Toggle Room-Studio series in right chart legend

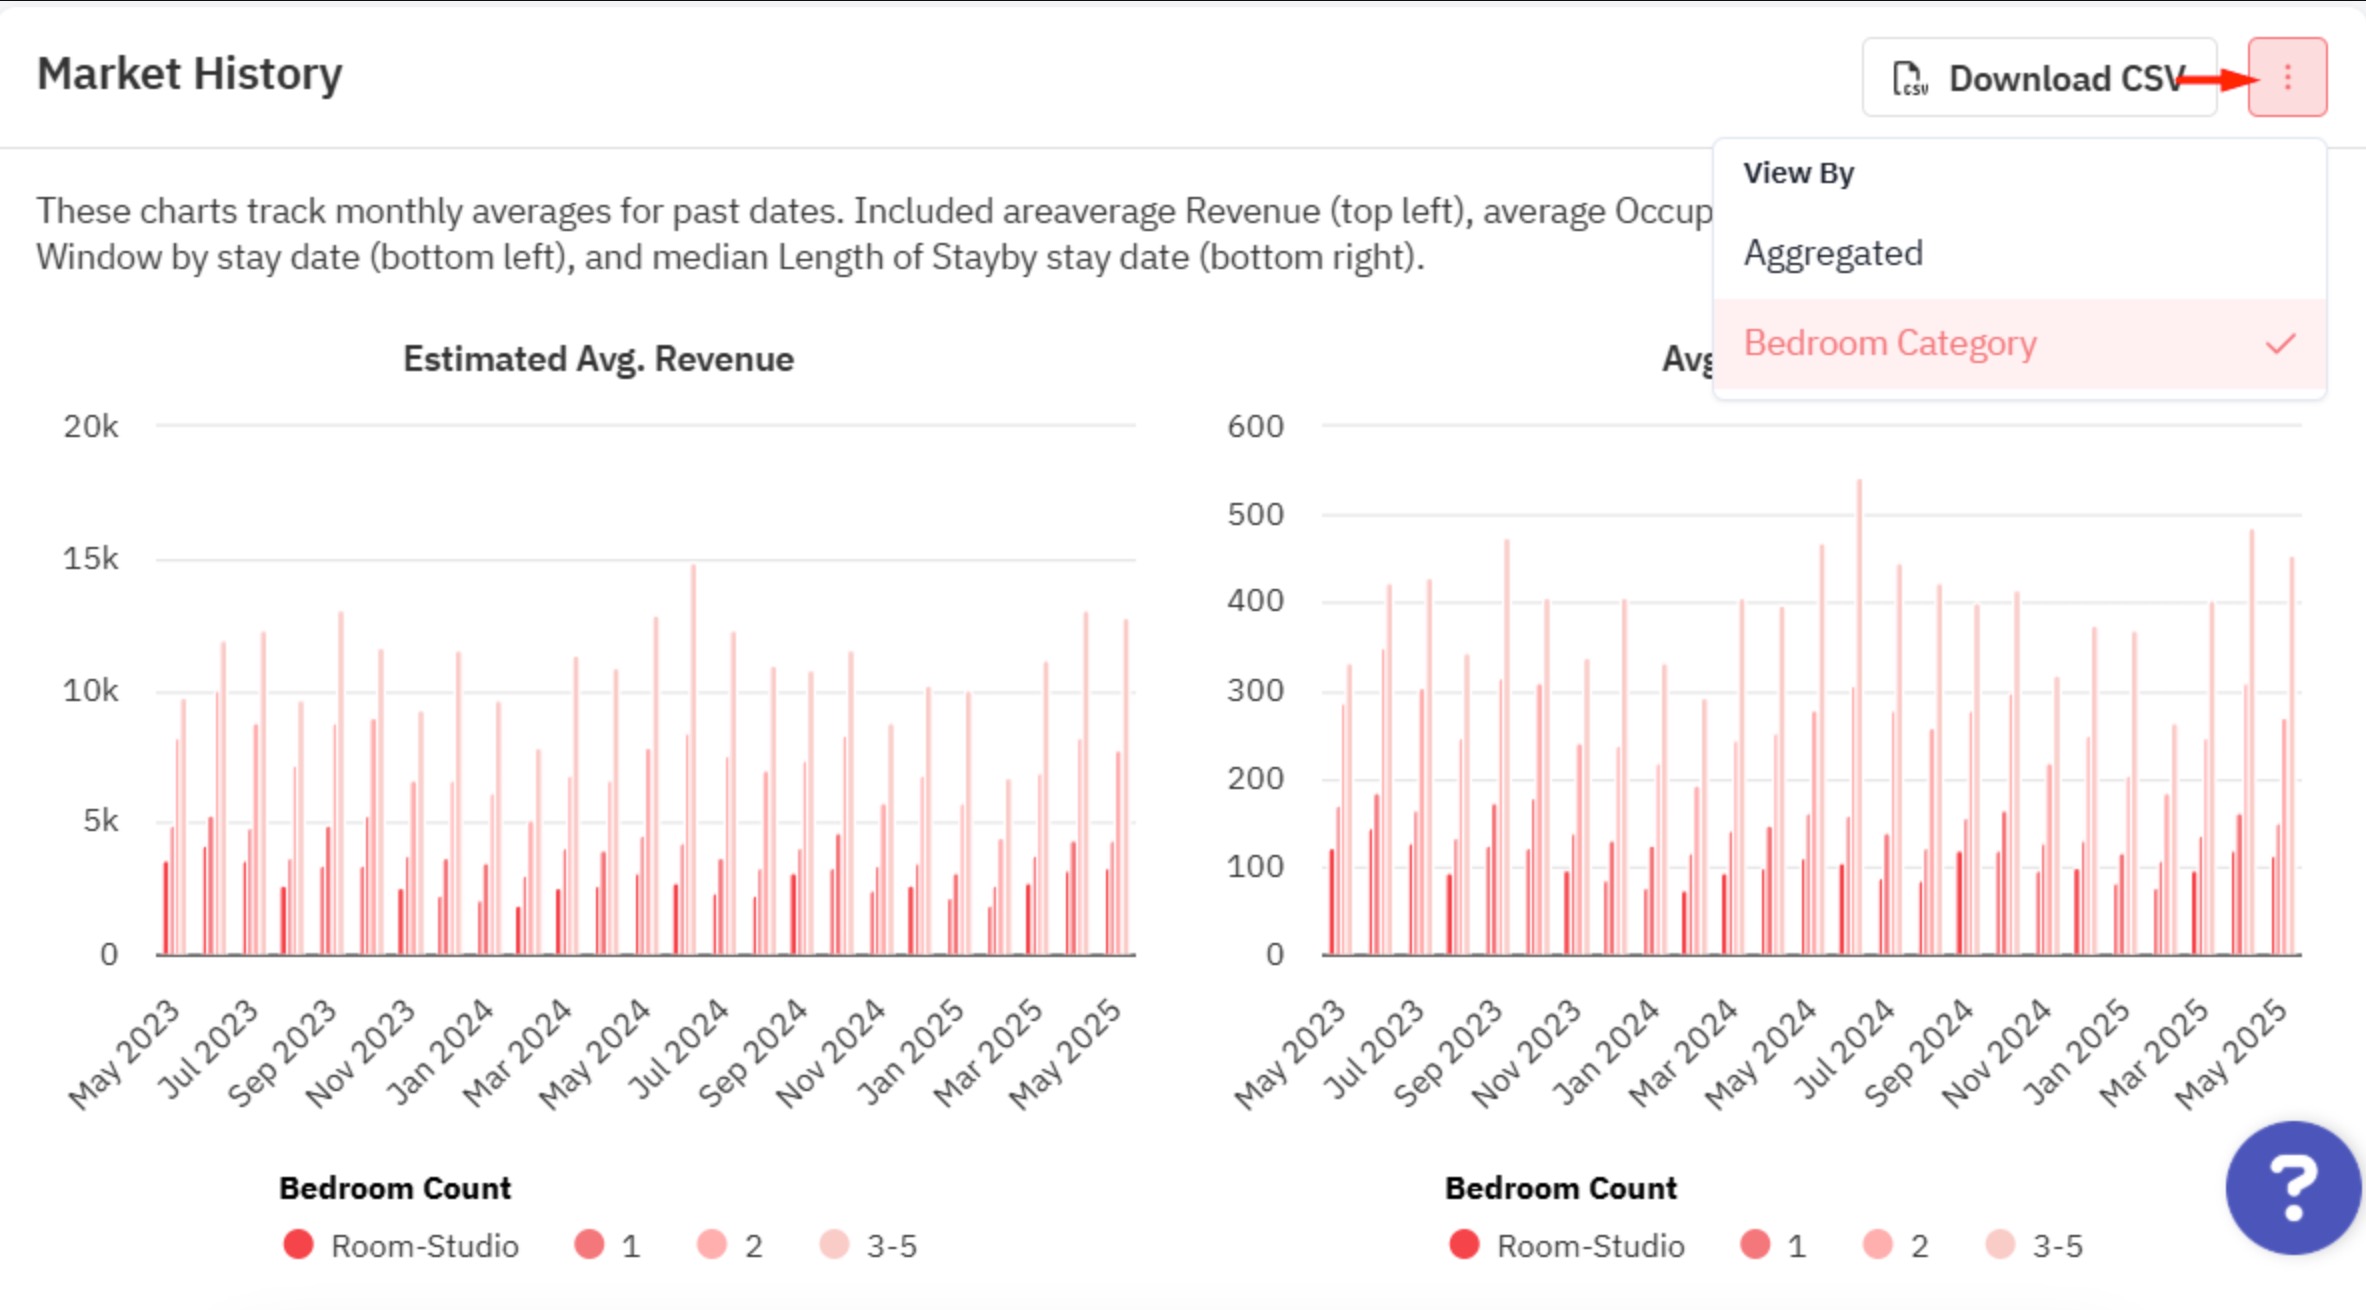click(x=1567, y=1246)
